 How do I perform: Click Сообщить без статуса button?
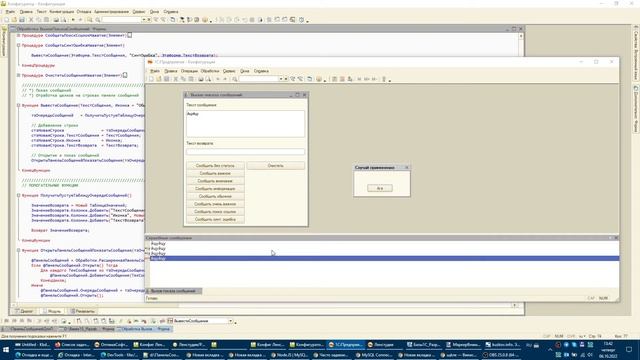(215, 166)
